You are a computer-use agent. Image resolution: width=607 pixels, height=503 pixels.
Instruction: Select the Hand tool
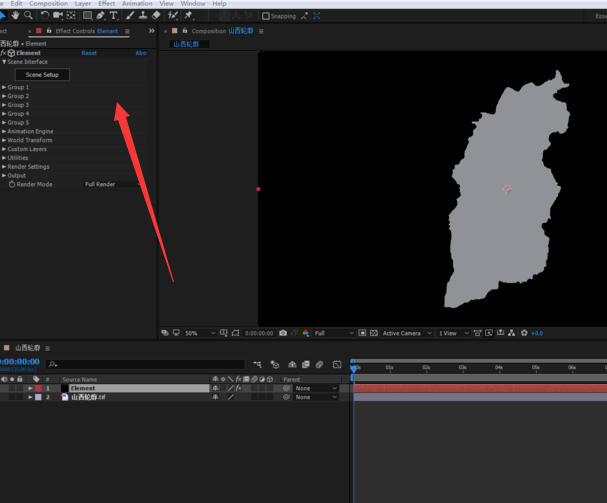tap(15, 15)
